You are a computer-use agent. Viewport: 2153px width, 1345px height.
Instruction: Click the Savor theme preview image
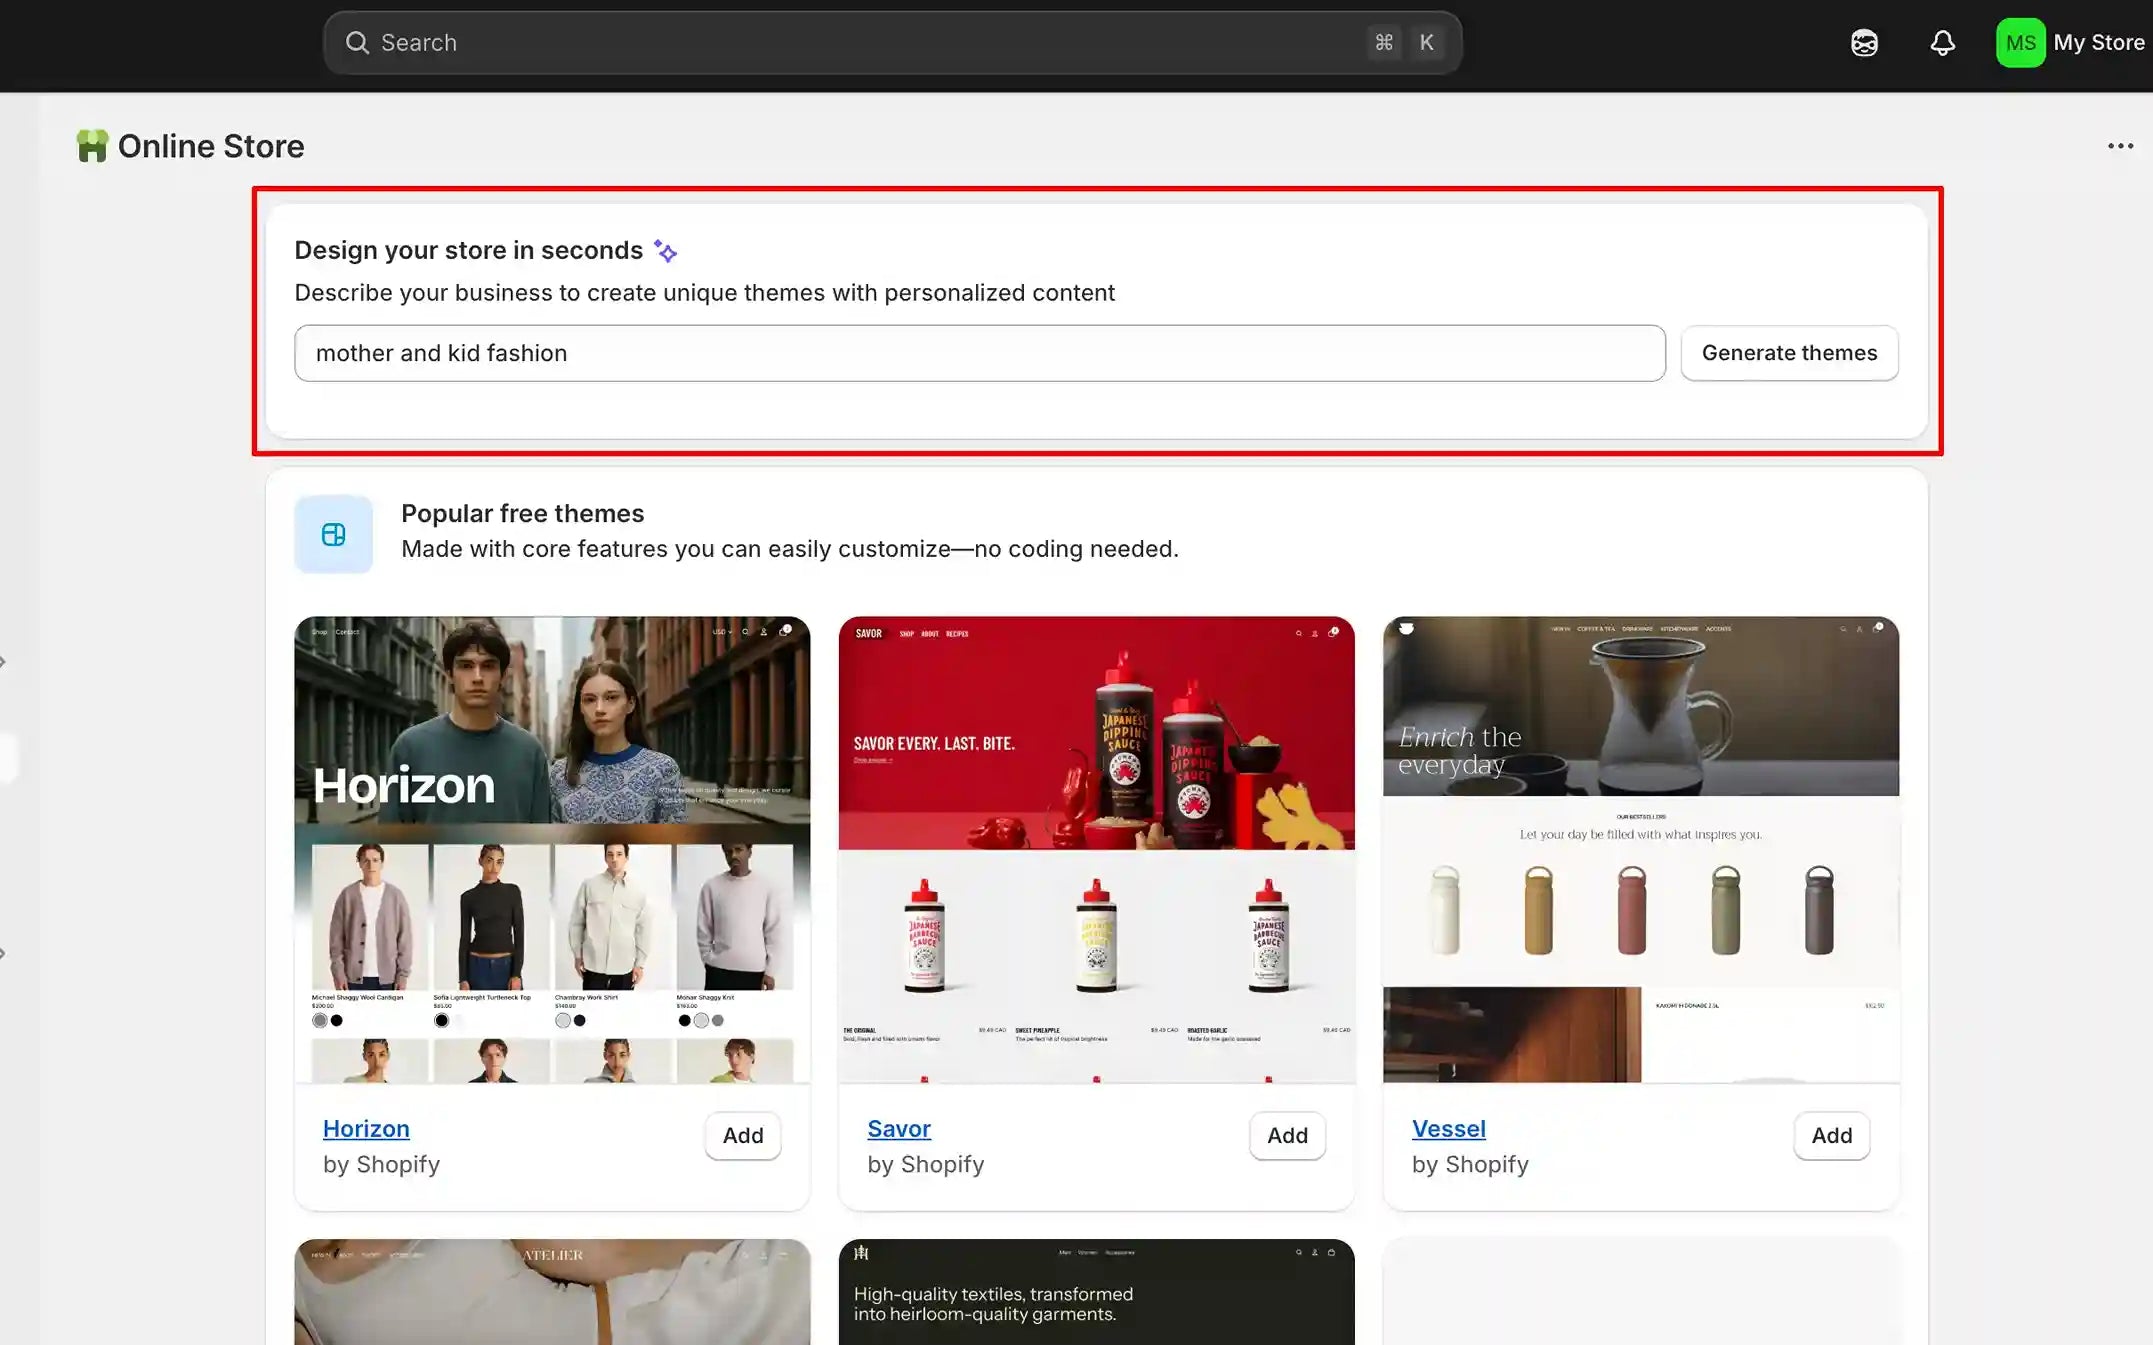1096,849
